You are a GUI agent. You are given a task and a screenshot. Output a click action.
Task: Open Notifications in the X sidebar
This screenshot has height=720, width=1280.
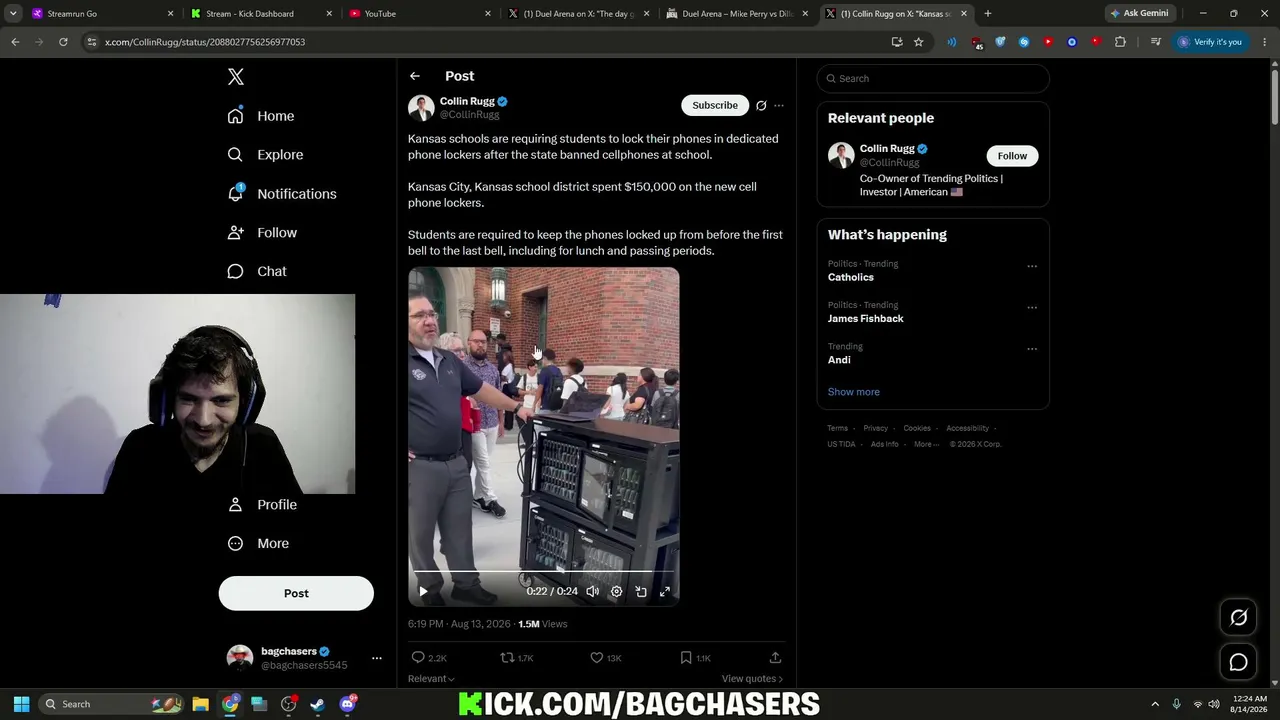click(x=282, y=194)
